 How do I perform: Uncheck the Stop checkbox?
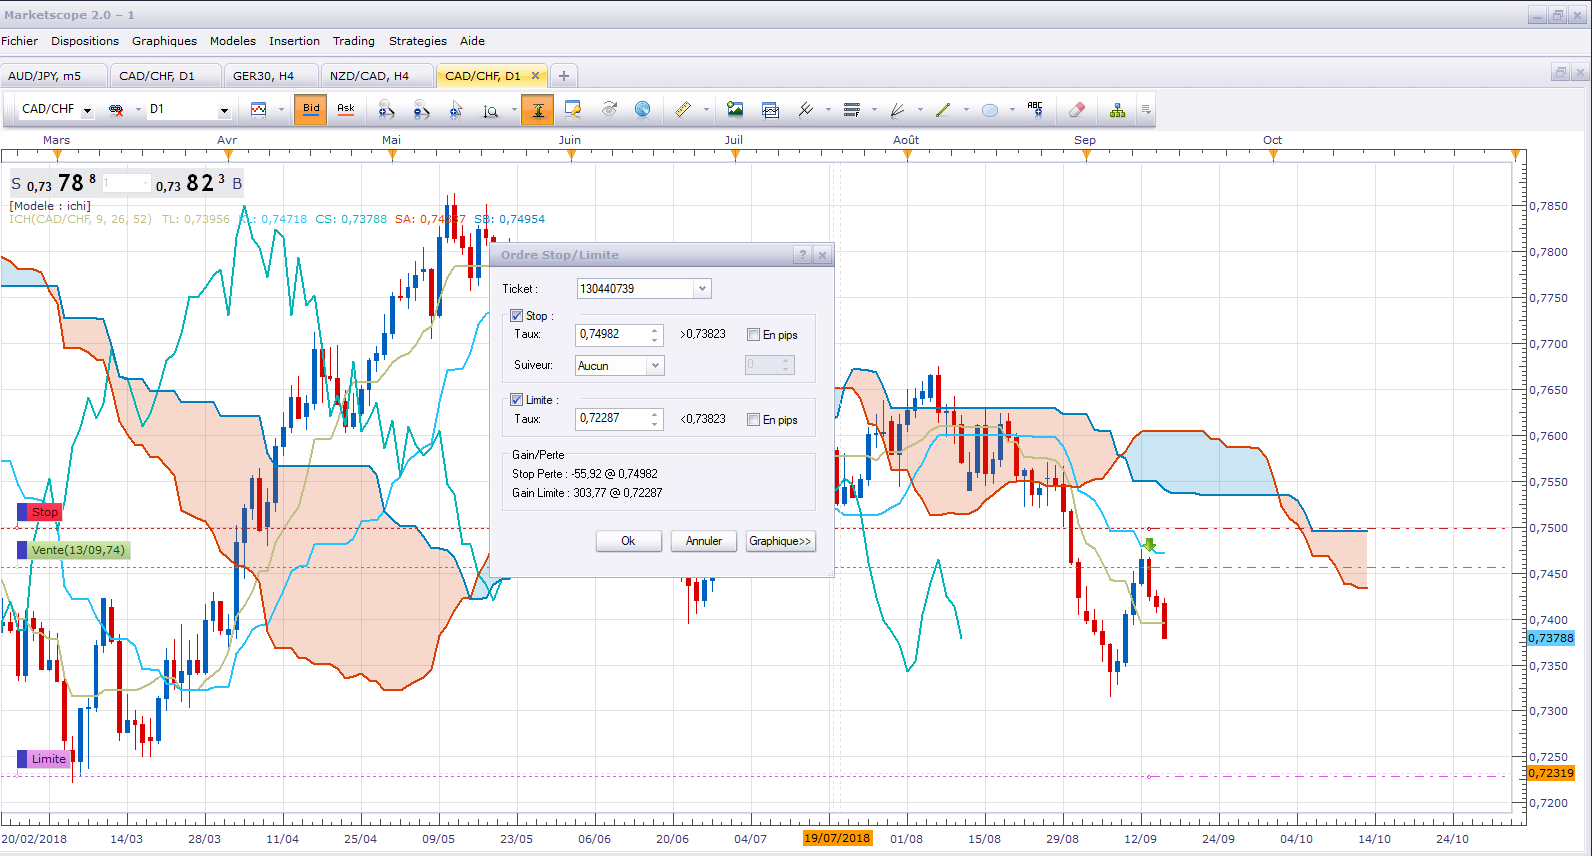pyautogui.click(x=517, y=316)
